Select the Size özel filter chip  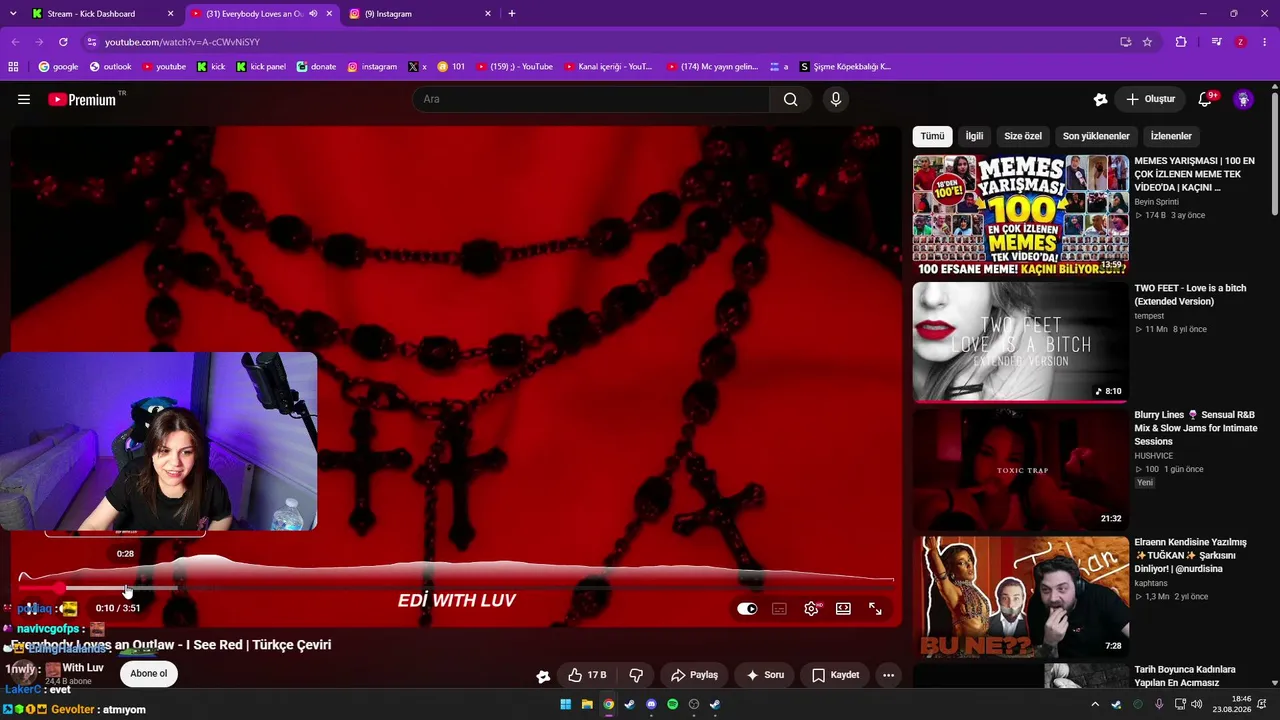1023,136
